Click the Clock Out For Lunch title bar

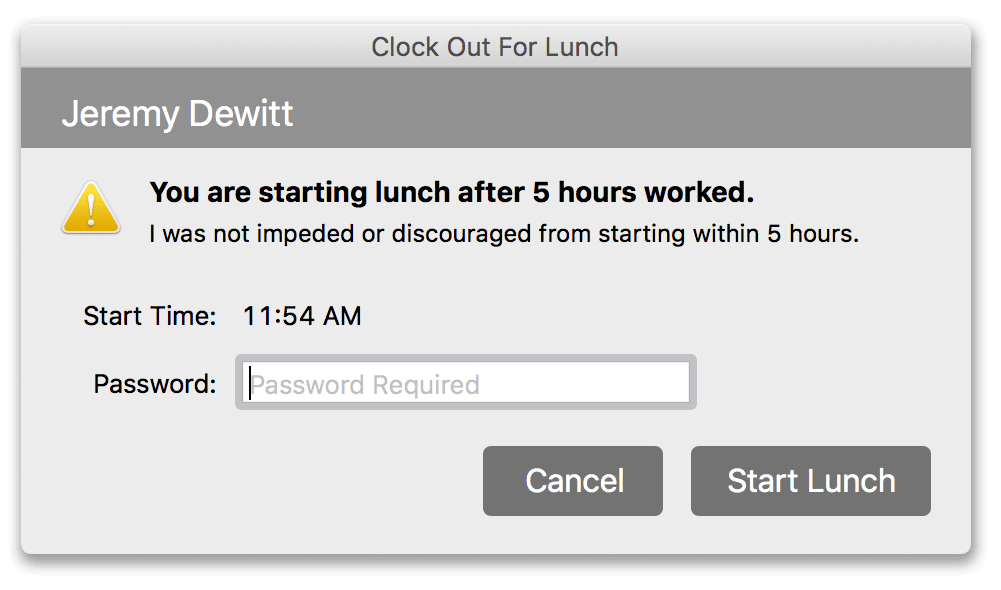pyautogui.click(x=495, y=46)
